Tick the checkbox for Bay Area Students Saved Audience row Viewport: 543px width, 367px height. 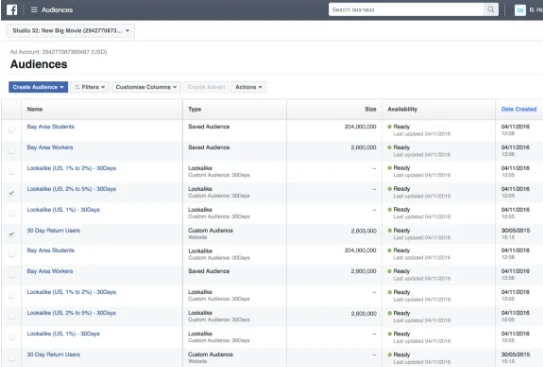point(11,130)
